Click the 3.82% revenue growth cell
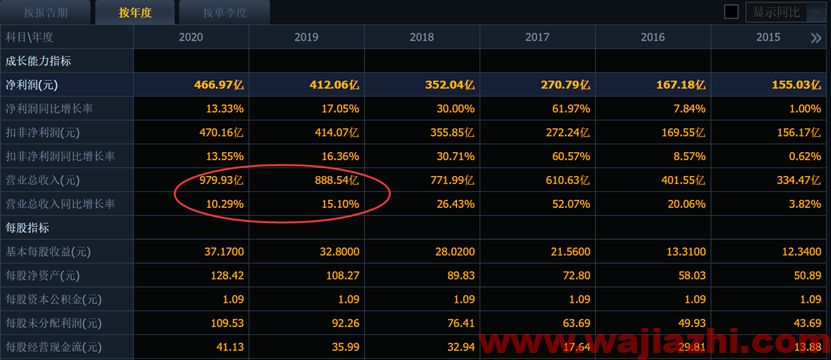 768,204
